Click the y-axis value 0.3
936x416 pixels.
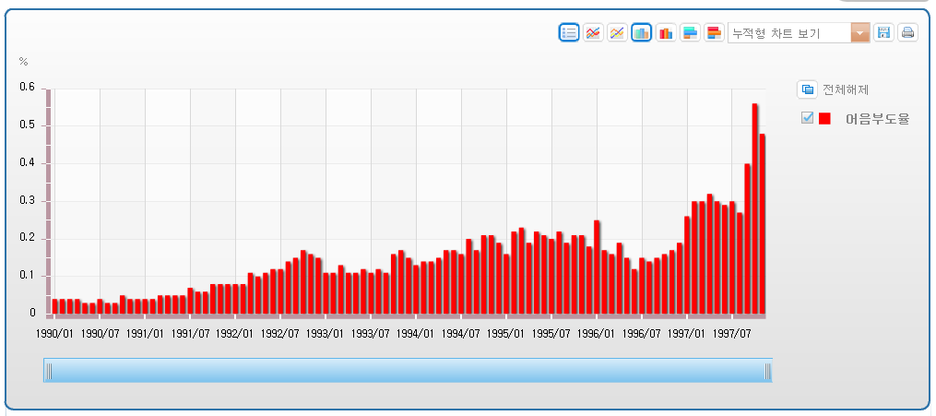(x=27, y=201)
